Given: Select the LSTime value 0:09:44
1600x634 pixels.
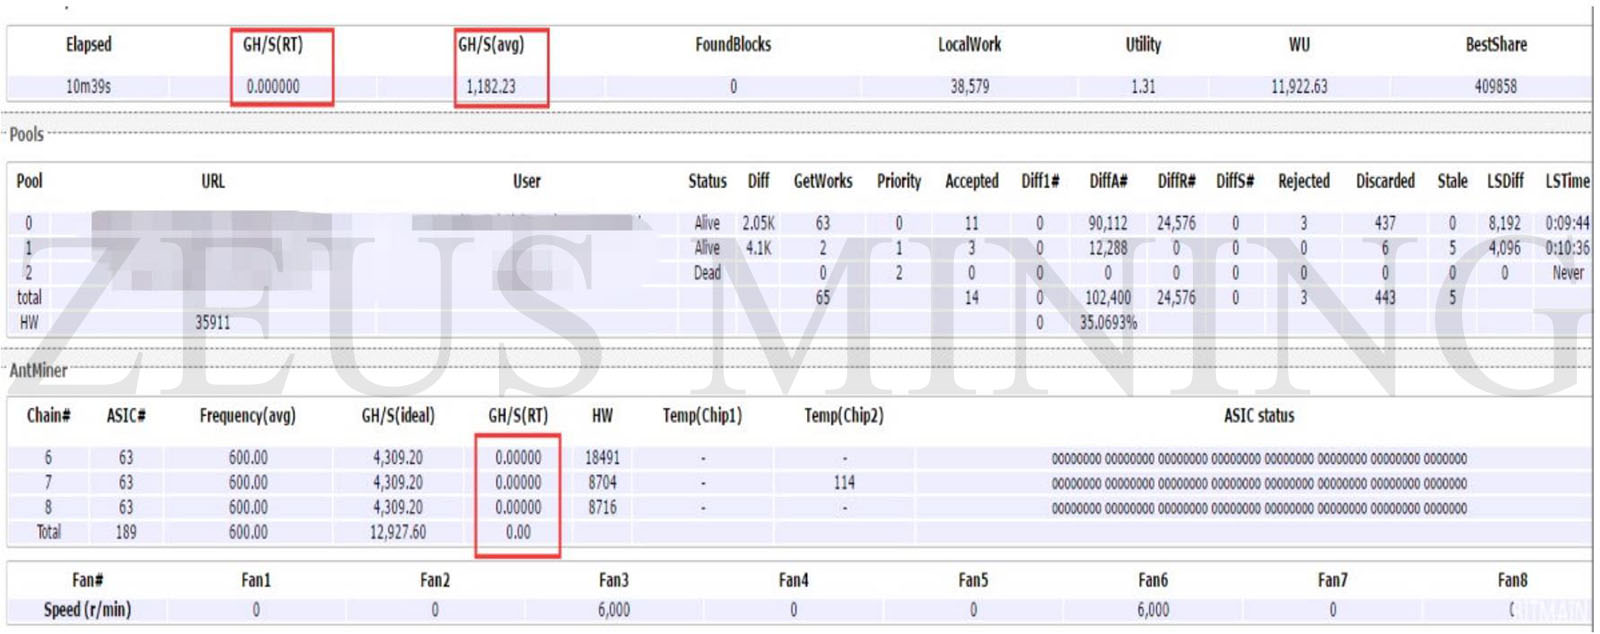Looking at the screenshot, I should point(1567,223).
